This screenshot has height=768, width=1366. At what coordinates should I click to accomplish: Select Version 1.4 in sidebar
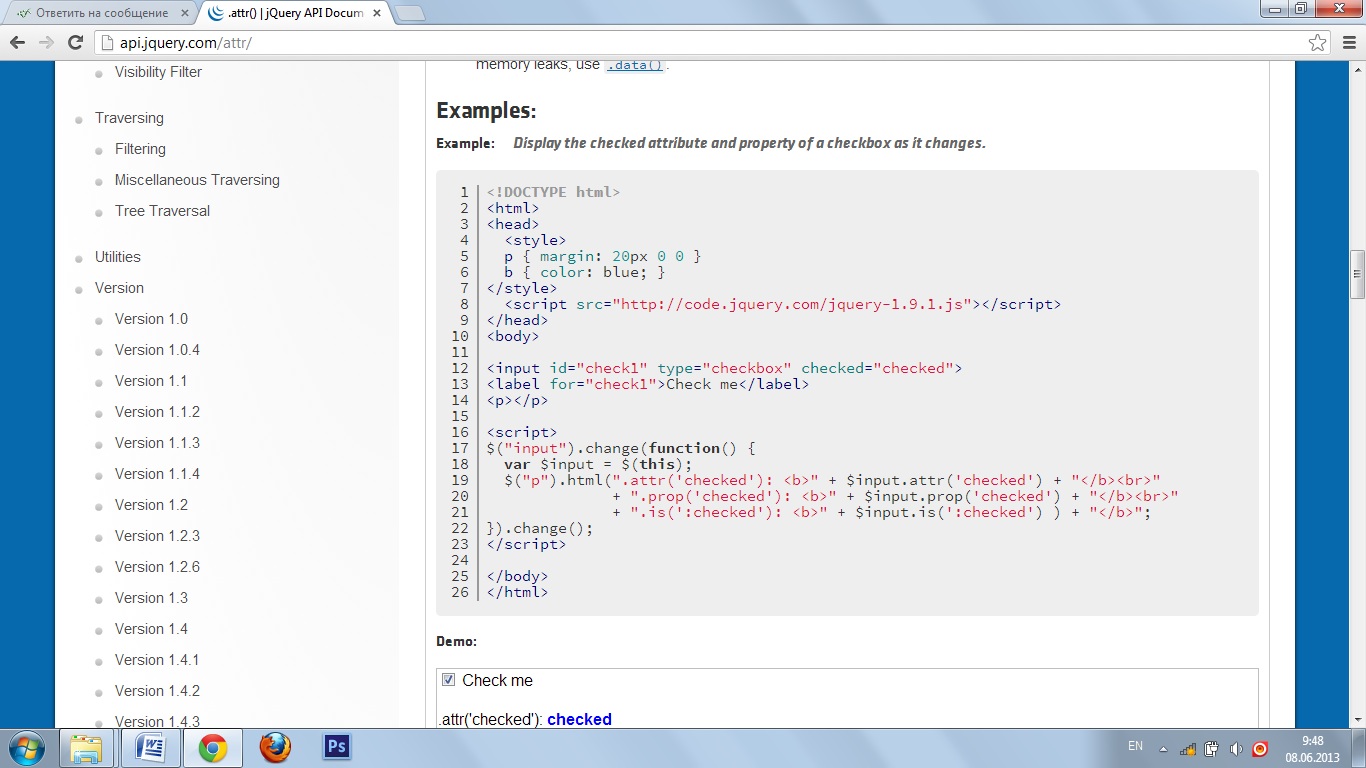[151, 629]
